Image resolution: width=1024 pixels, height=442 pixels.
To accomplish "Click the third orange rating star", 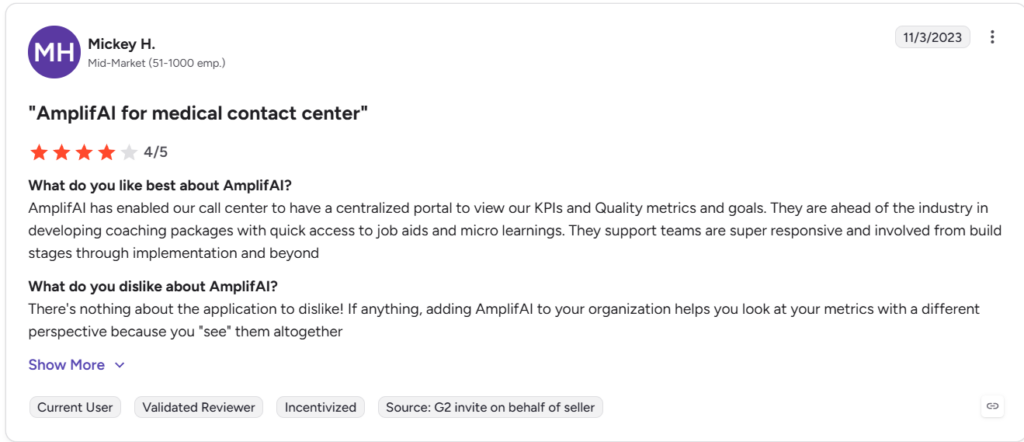I will click(84, 153).
